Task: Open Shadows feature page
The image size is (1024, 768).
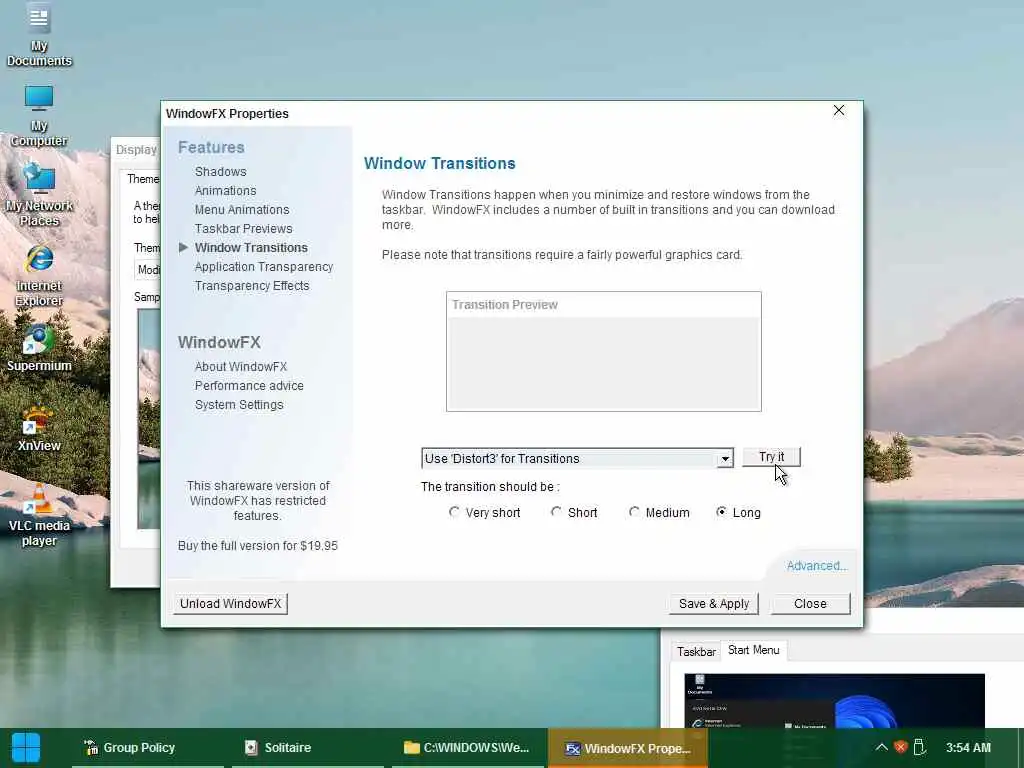Action: 220,172
